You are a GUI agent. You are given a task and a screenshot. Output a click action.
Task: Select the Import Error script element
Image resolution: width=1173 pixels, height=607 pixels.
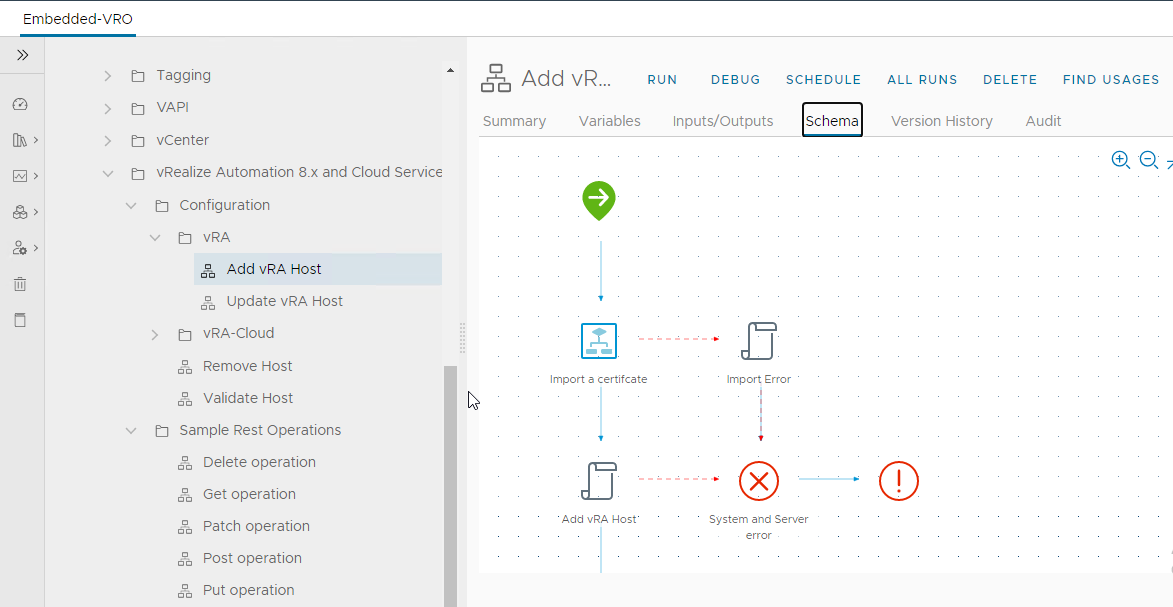pos(759,340)
